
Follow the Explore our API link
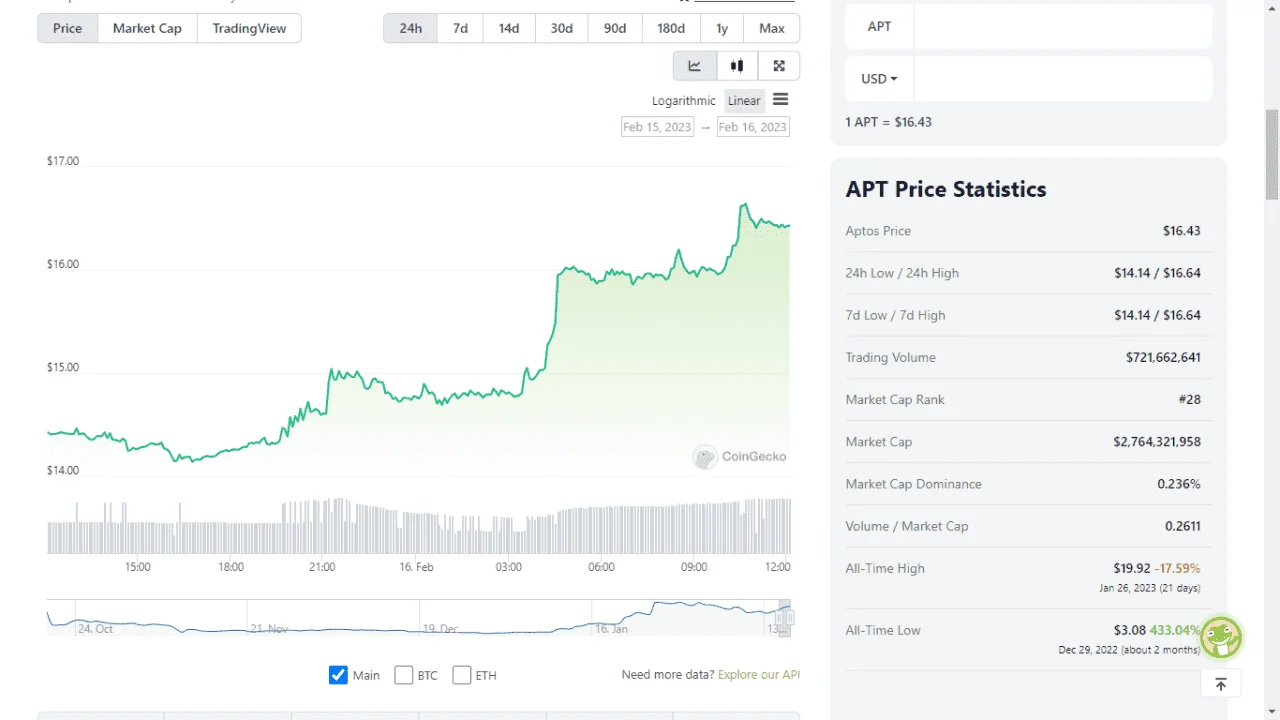click(x=759, y=675)
